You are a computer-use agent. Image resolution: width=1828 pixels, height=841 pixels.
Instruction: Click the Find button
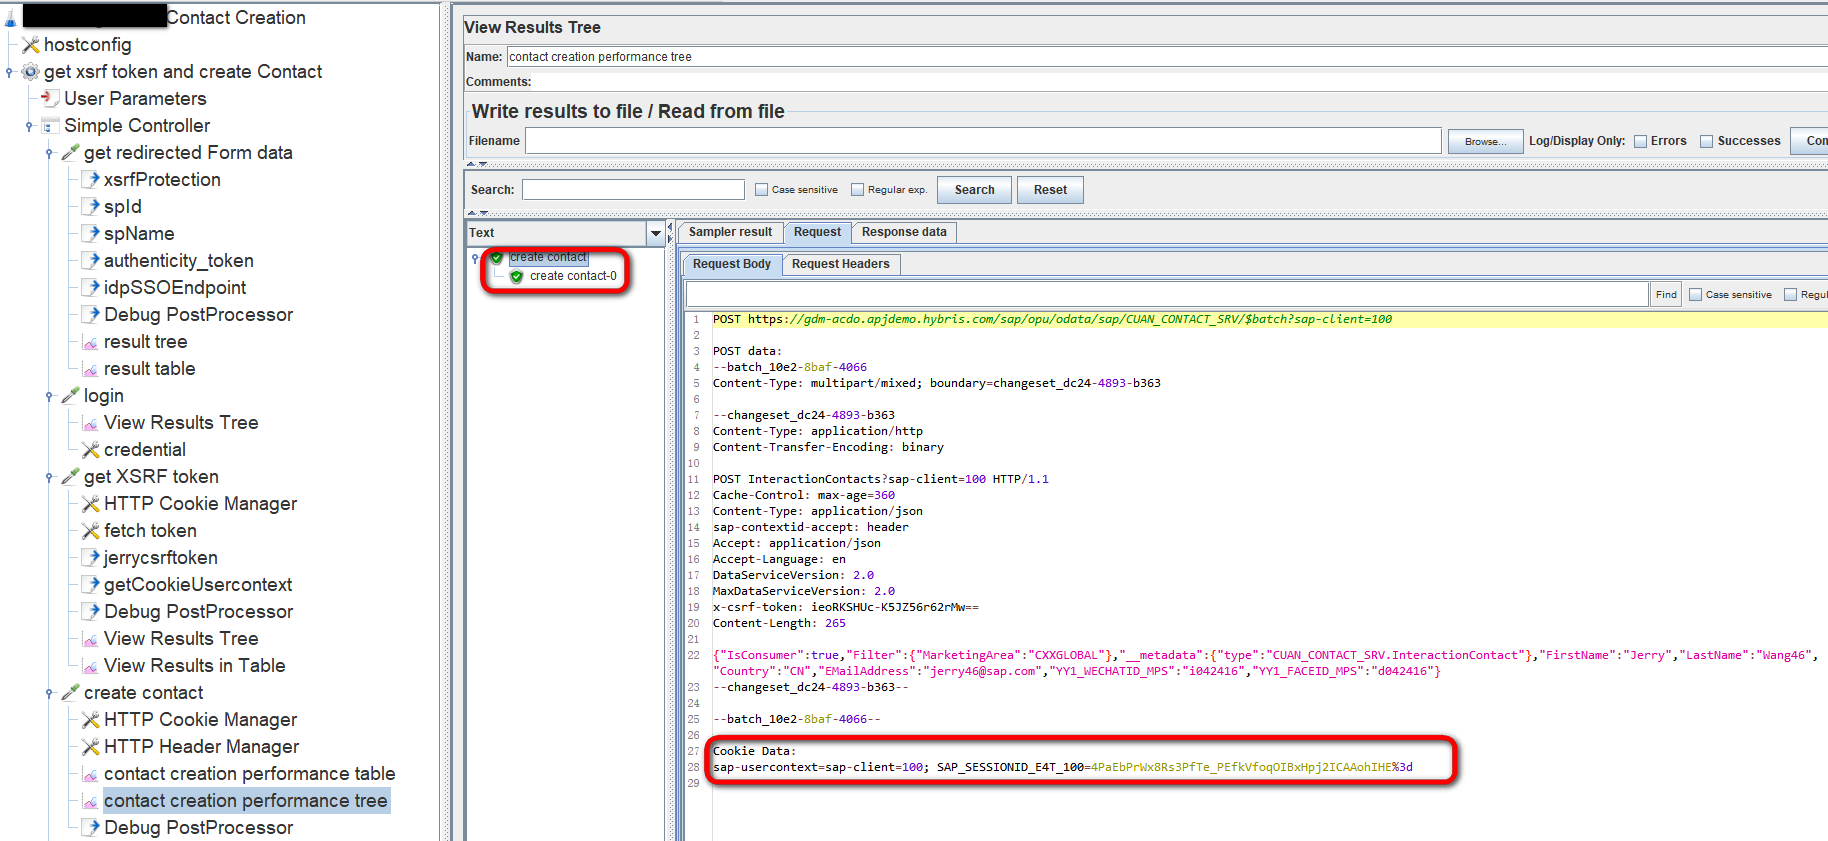pos(1666,294)
